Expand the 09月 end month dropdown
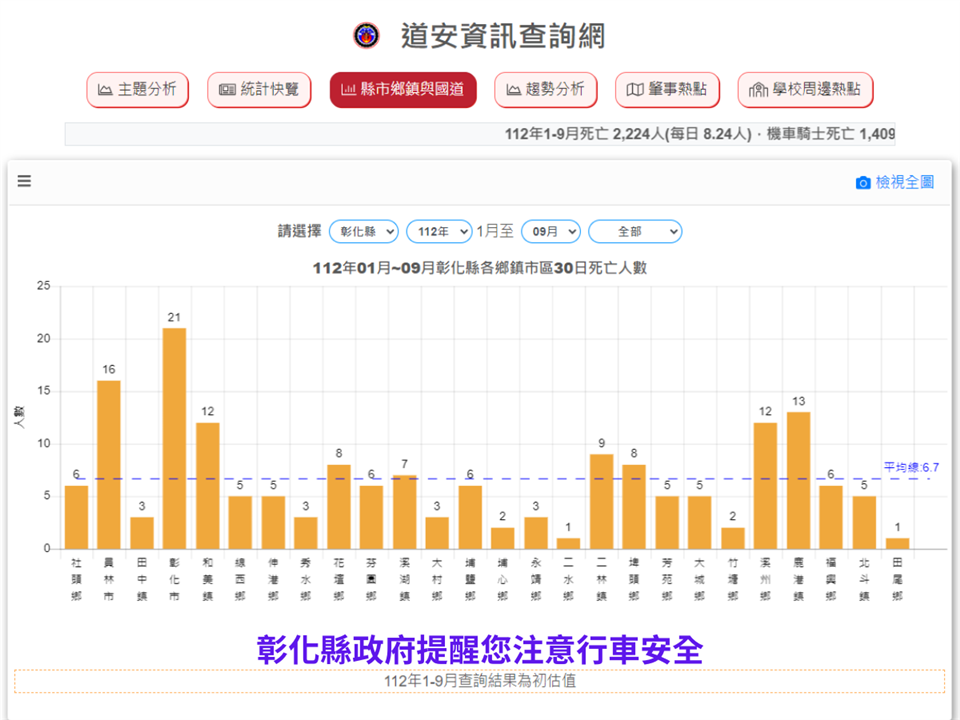 pyautogui.click(x=551, y=231)
